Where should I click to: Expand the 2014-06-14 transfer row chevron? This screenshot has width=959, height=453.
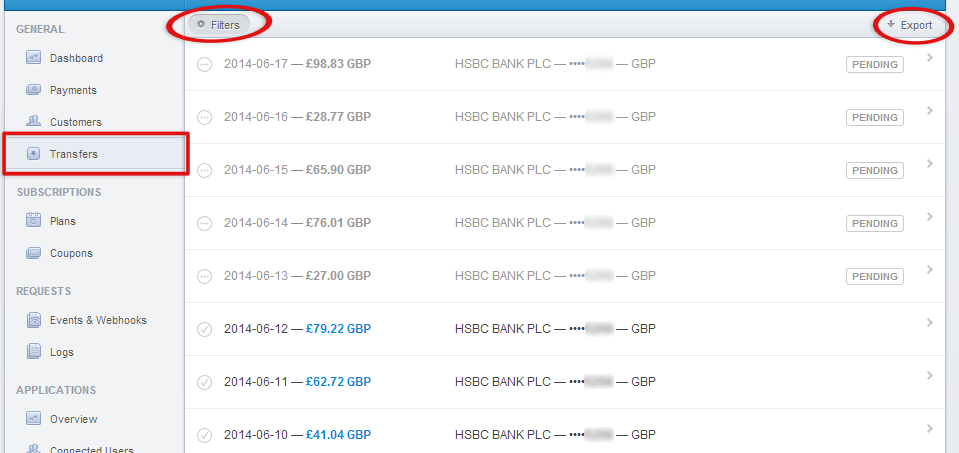pos(930,217)
